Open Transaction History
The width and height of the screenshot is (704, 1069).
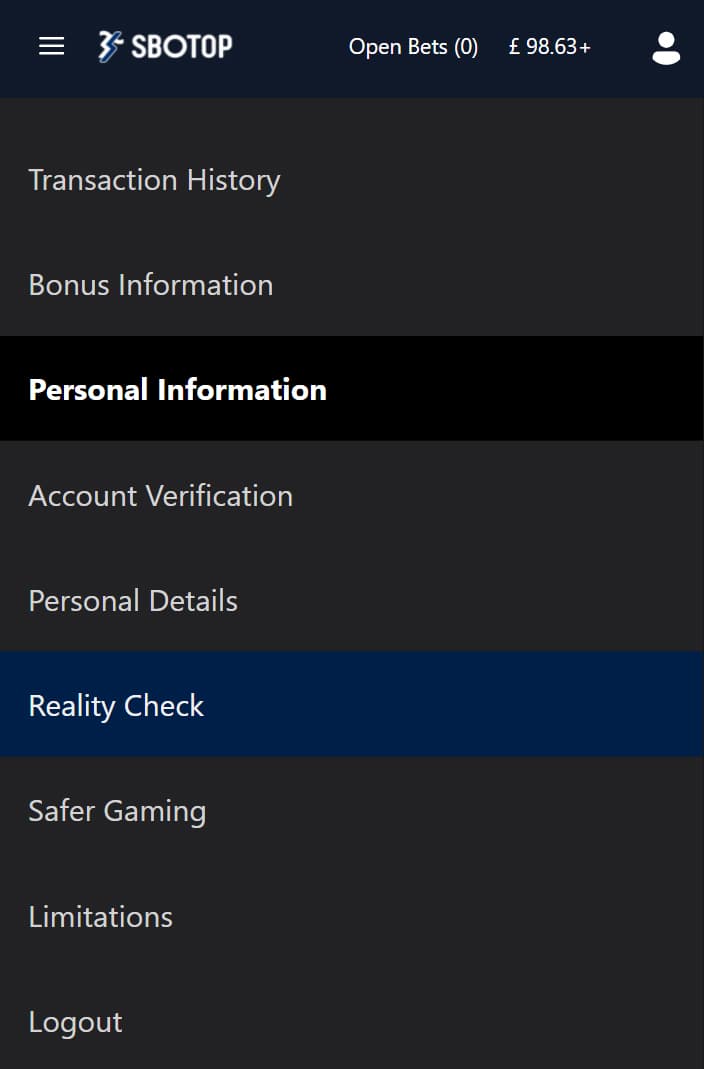click(x=352, y=180)
